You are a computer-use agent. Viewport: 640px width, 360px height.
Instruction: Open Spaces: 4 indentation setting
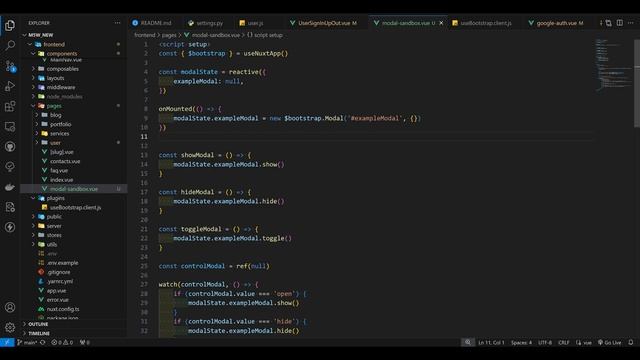(x=521, y=342)
